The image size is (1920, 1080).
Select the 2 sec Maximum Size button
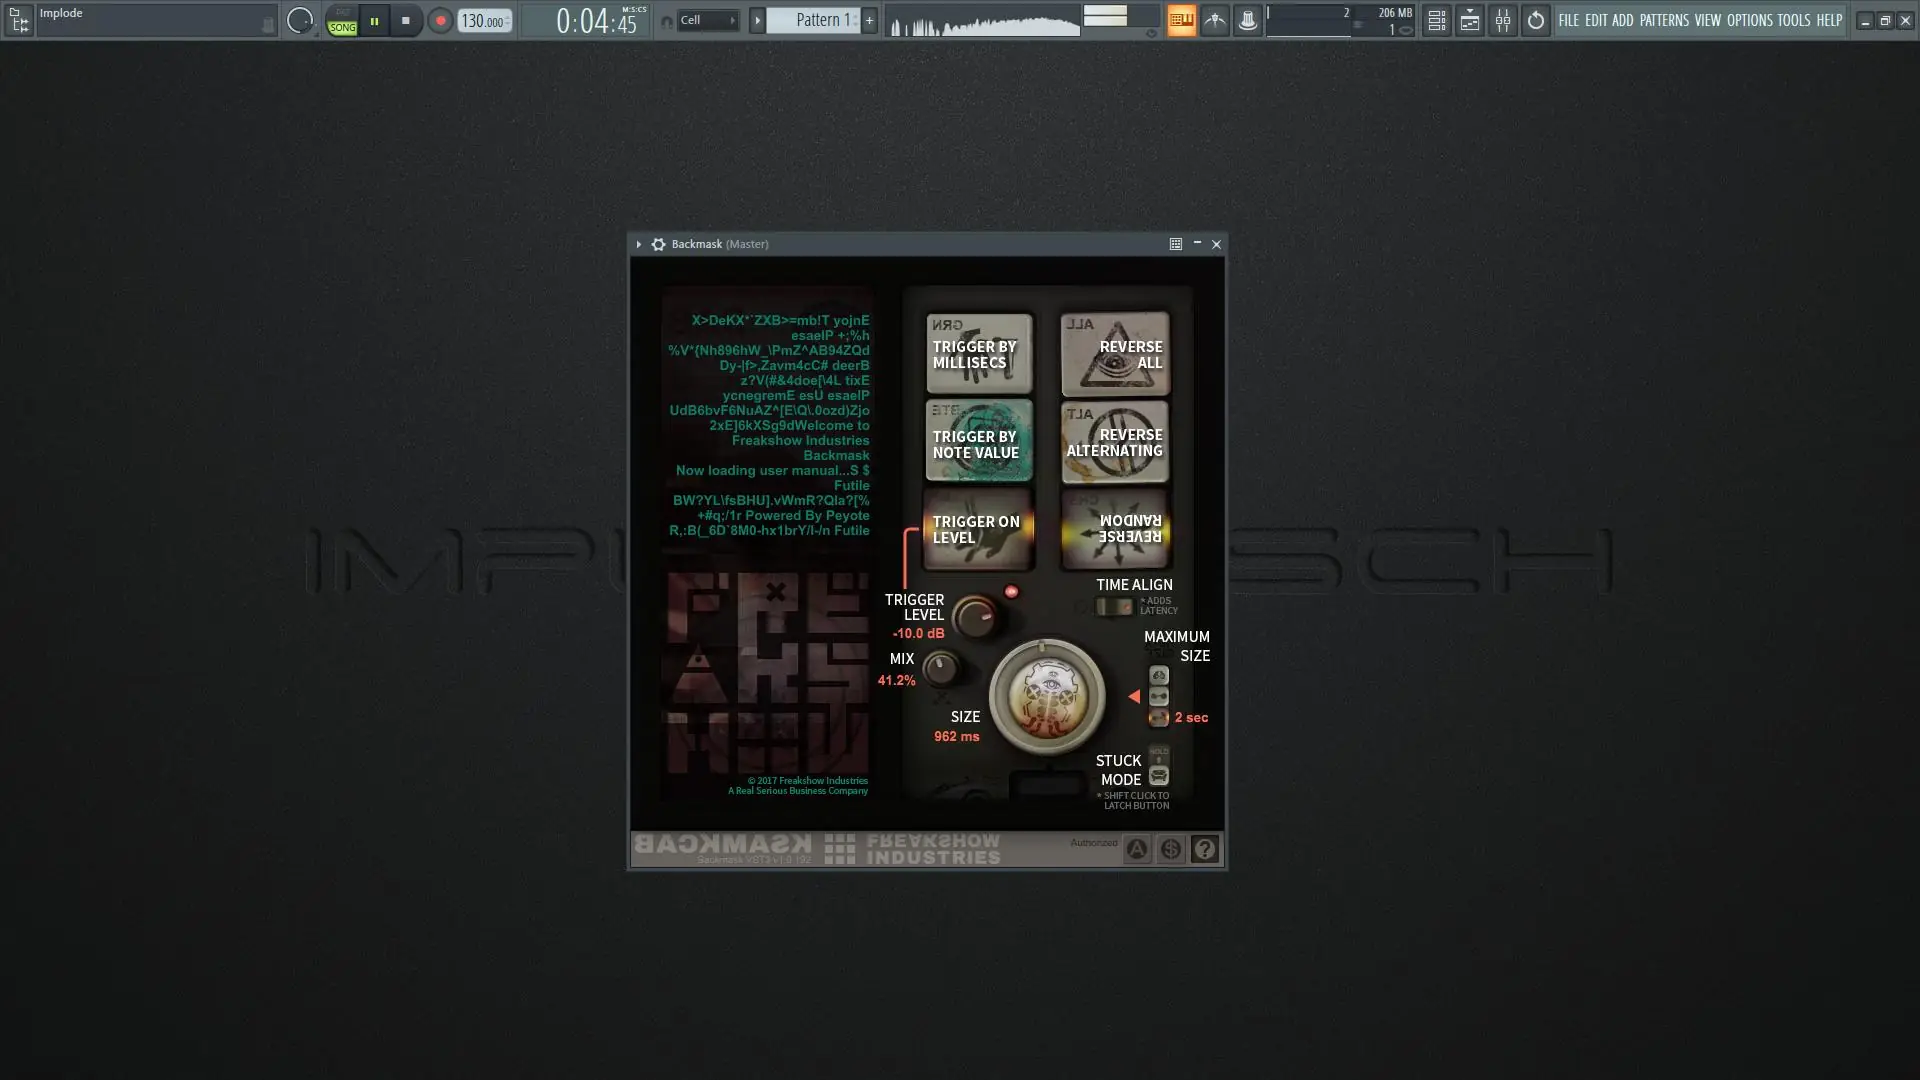coord(1158,717)
